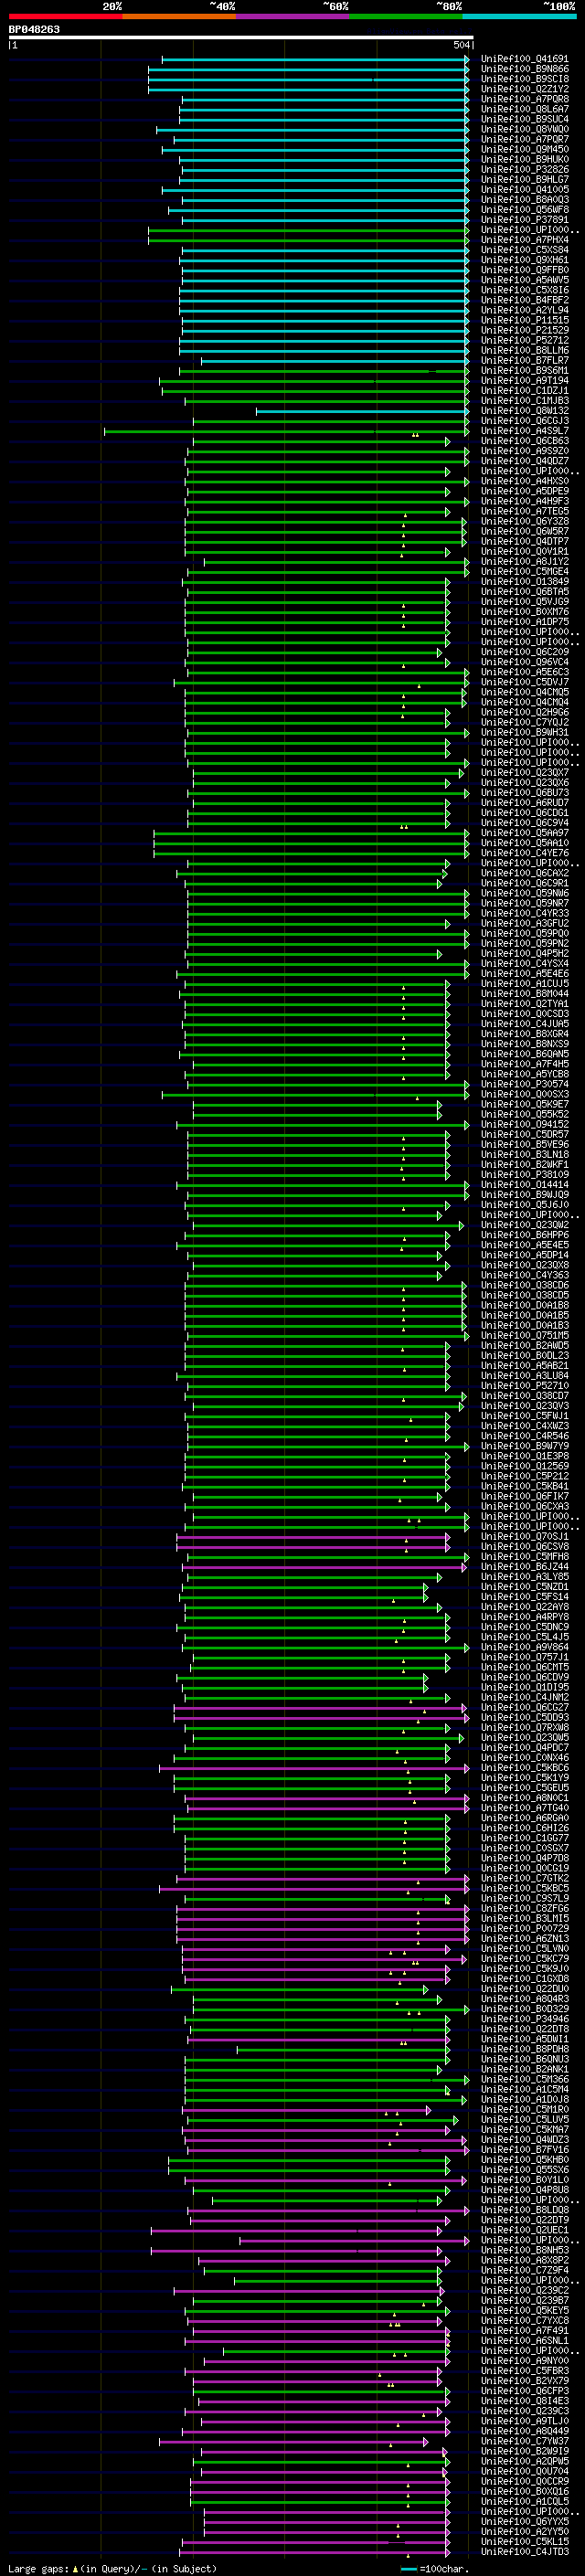This screenshot has height=2576, width=585.
Task: Select the UniRef100_A1DP75 label
Action: coord(525,622)
